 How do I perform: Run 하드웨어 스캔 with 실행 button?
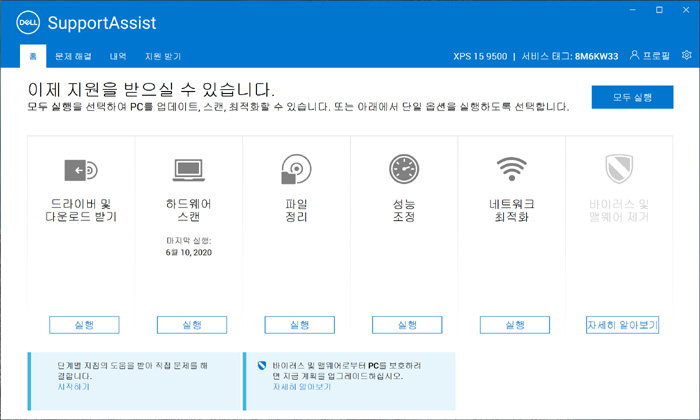click(x=192, y=325)
